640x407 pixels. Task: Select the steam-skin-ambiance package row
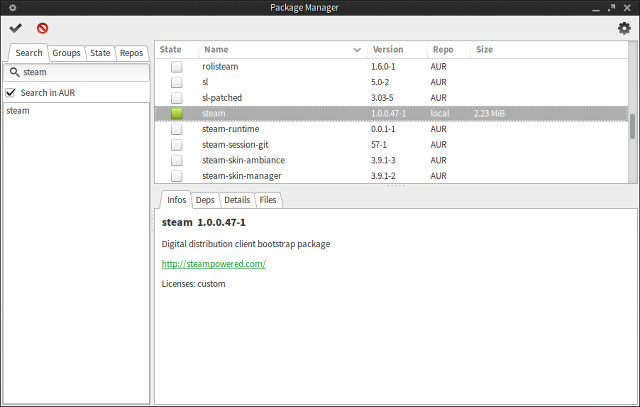pyautogui.click(x=391, y=160)
